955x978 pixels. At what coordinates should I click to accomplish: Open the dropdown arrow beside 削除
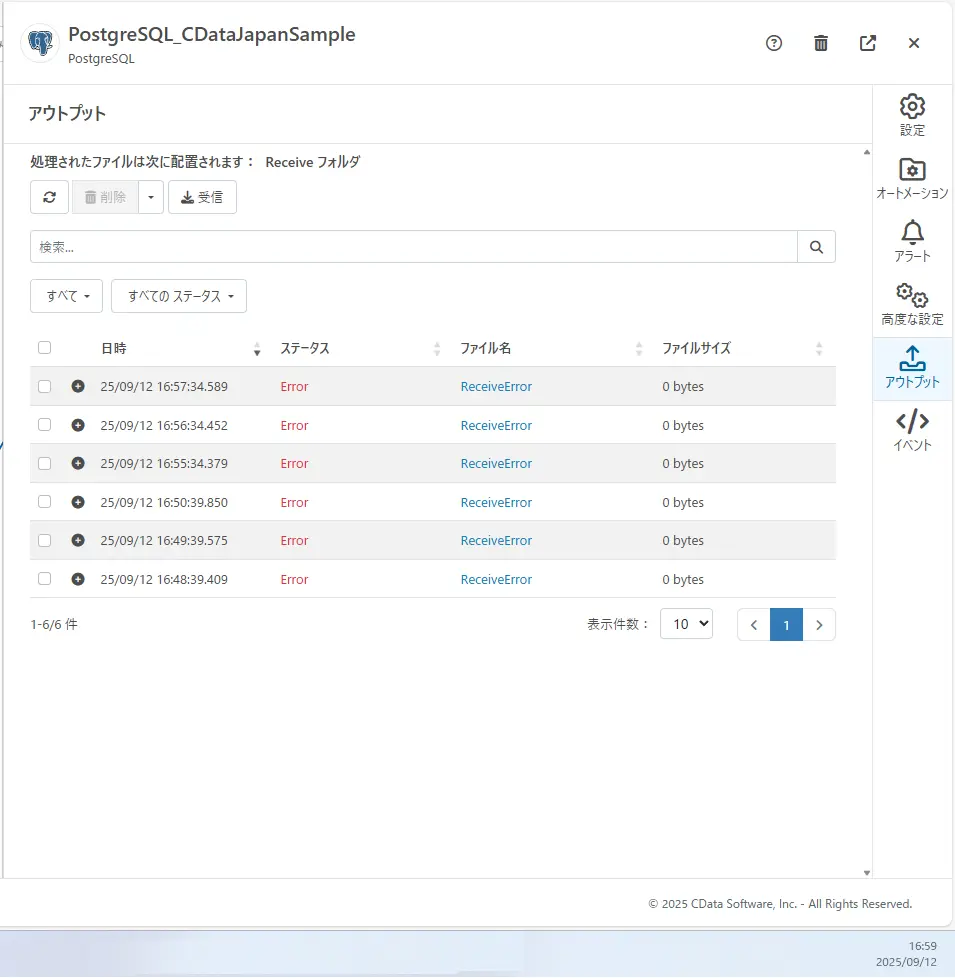pyautogui.click(x=151, y=197)
